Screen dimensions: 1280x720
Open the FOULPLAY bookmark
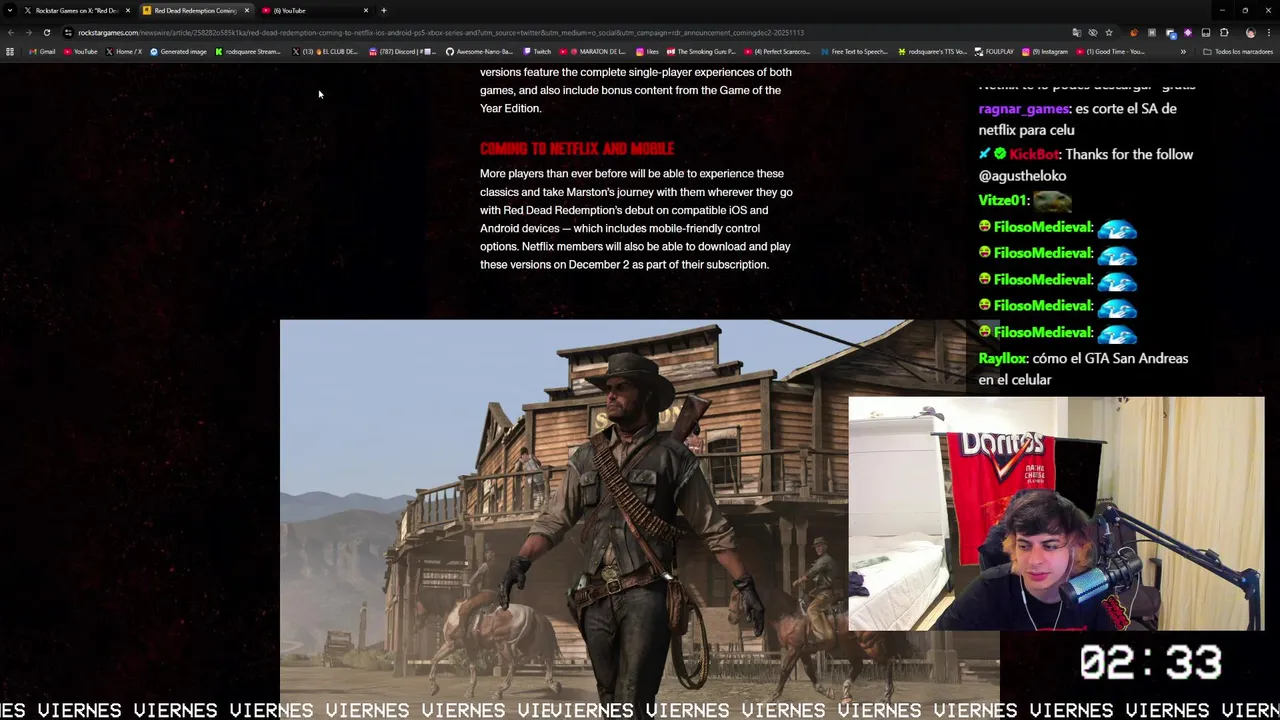995,51
